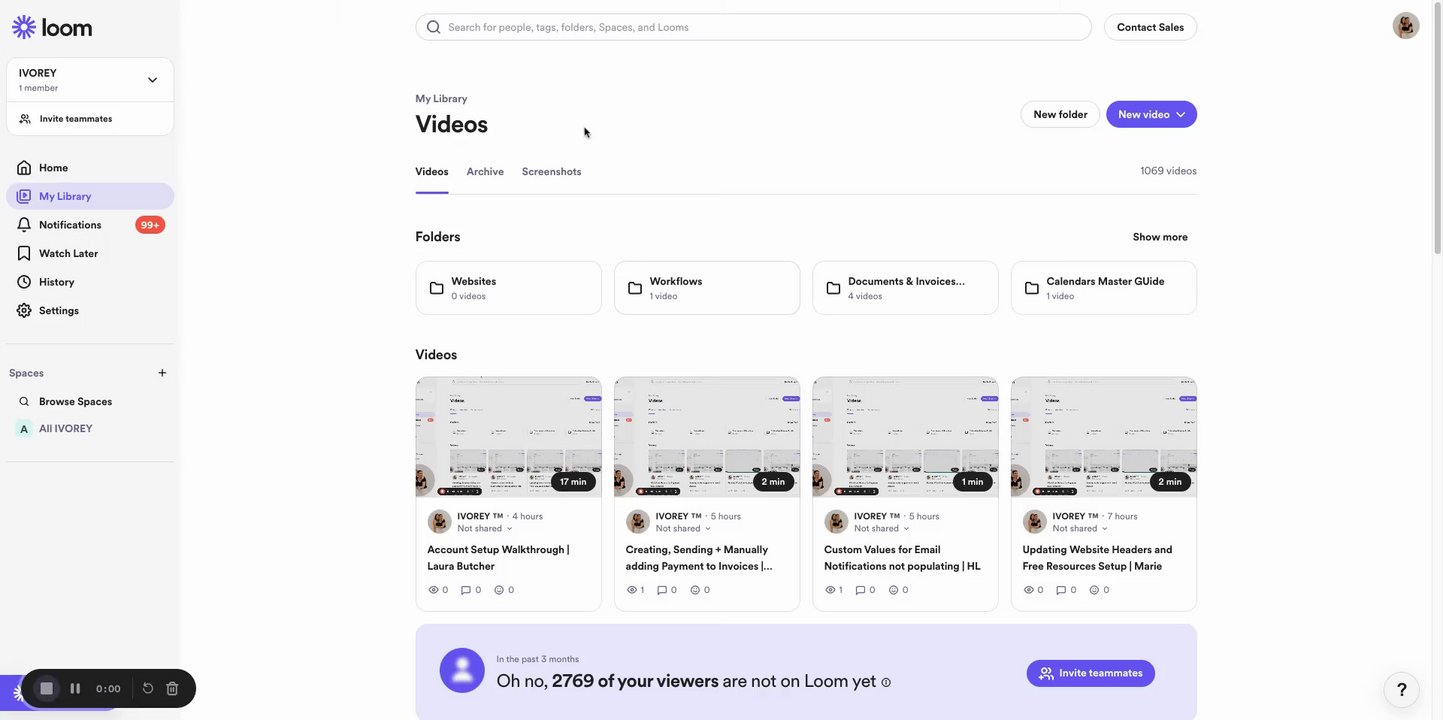Click comments icon on Creating, Sending video
Viewport: 1443px width, 720px height.
coord(662,590)
